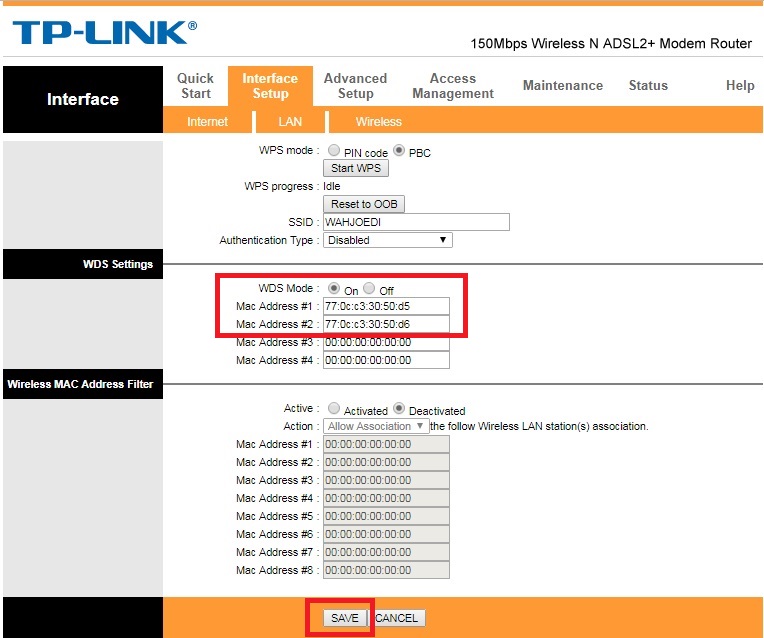The width and height of the screenshot is (764, 638).
Task: Click the Interface sidebar heading
Action: pos(83,99)
